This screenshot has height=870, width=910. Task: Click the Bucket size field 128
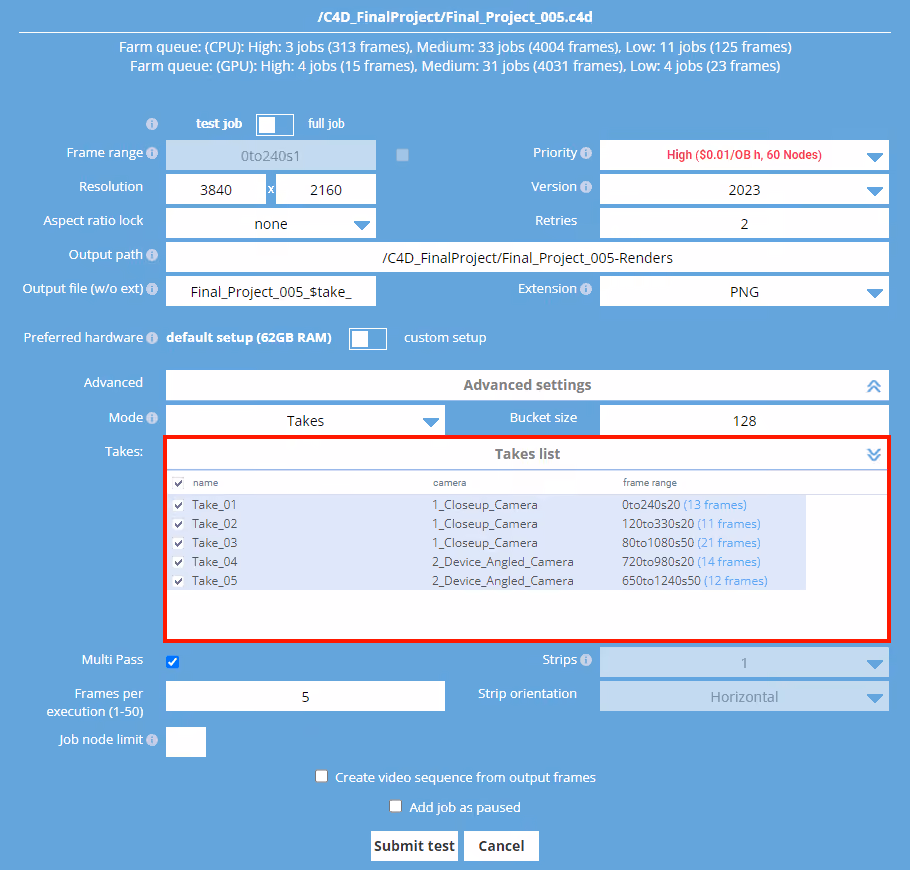744,420
